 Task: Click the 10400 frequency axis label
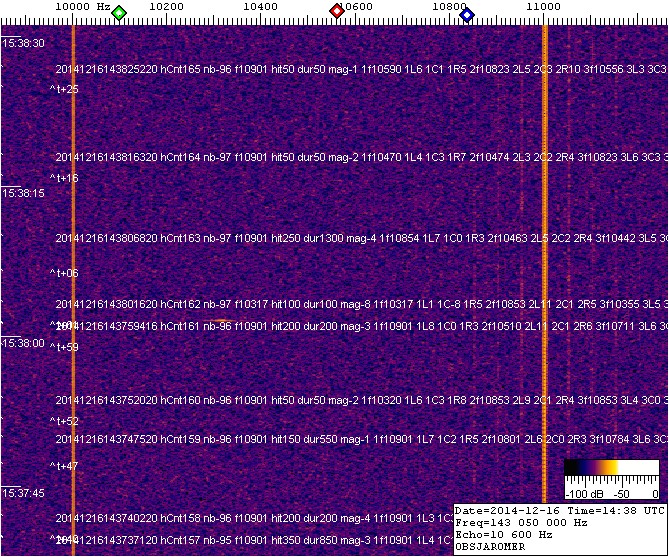[x=261, y=7]
